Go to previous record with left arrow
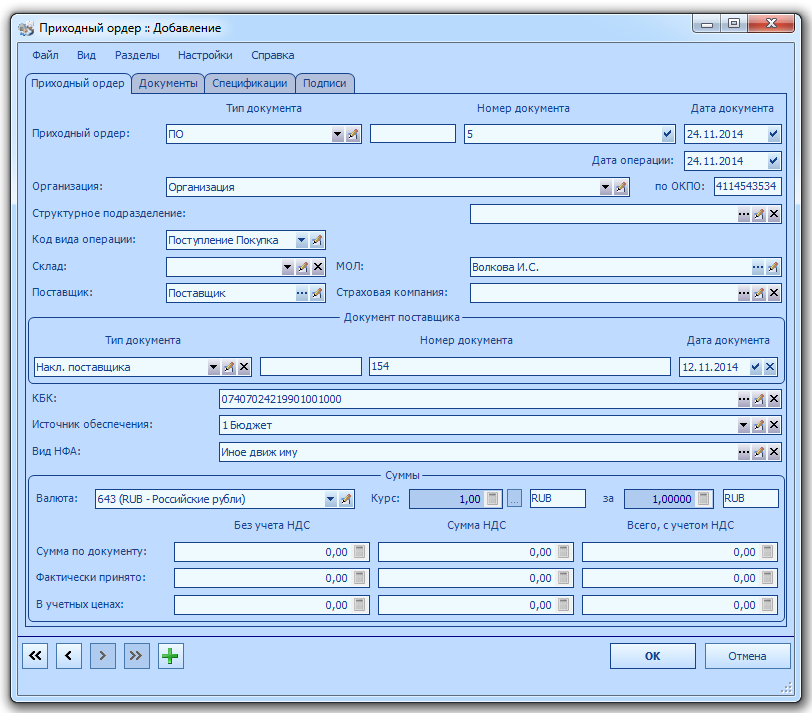 coord(68,657)
